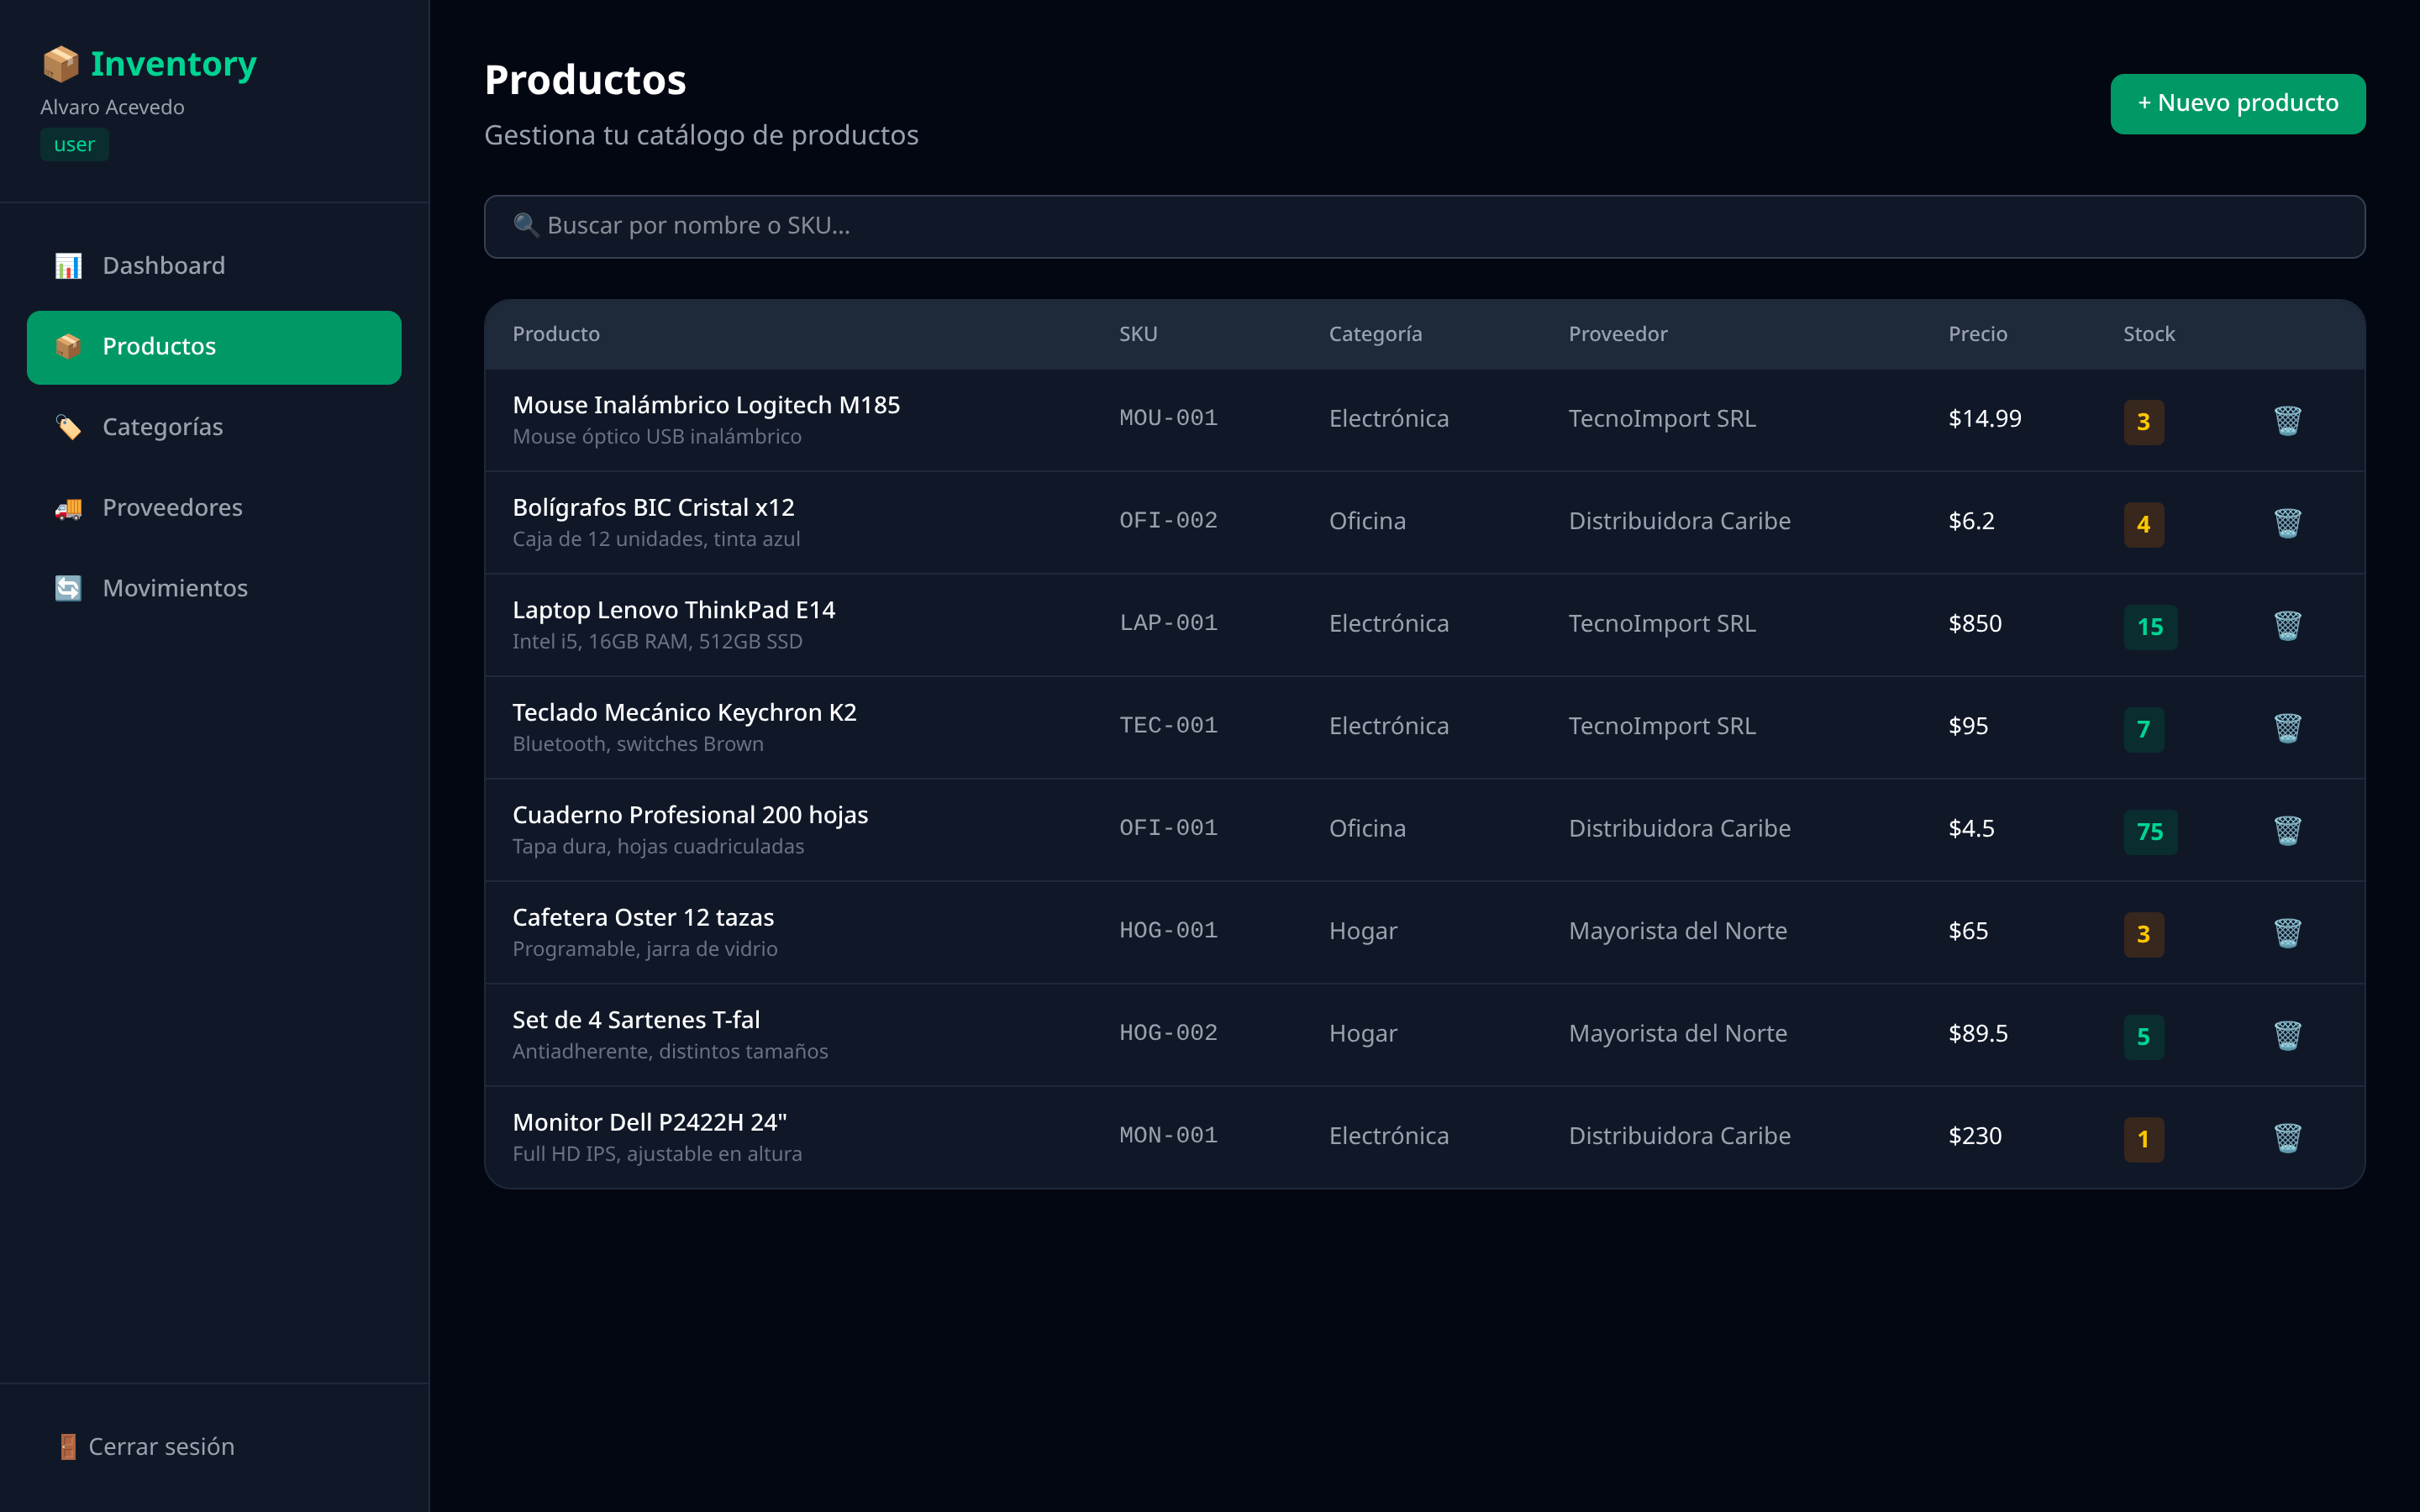The height and width of the screenshot is (1512, 2420).
Task: Click the magnifier icon in search bar
Action: pos(526,225)
